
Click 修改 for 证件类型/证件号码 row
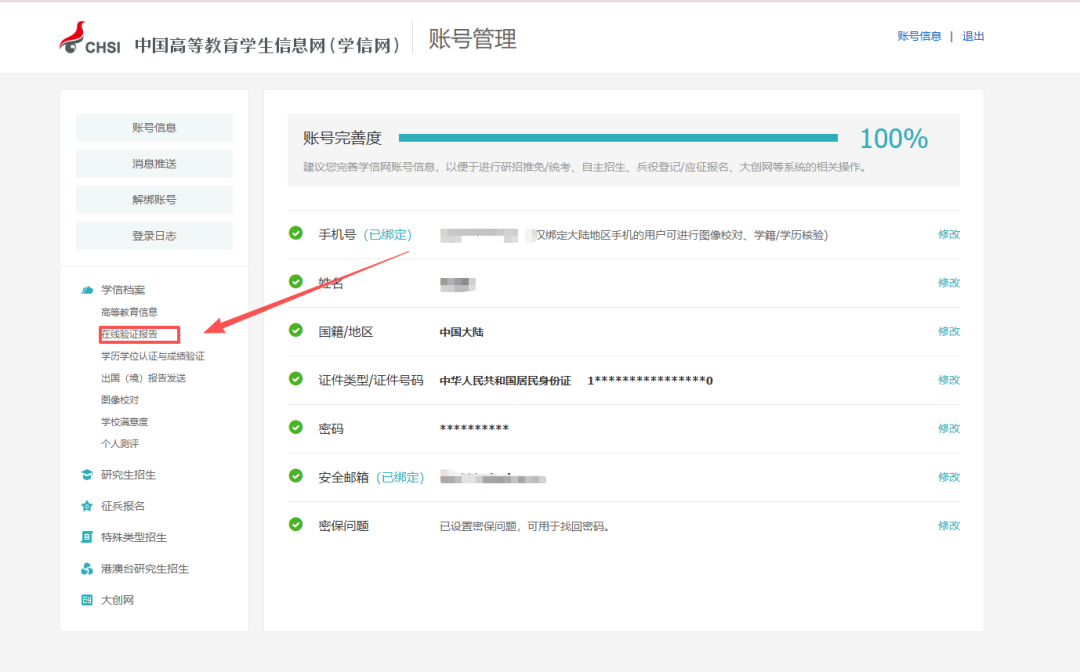948,379
